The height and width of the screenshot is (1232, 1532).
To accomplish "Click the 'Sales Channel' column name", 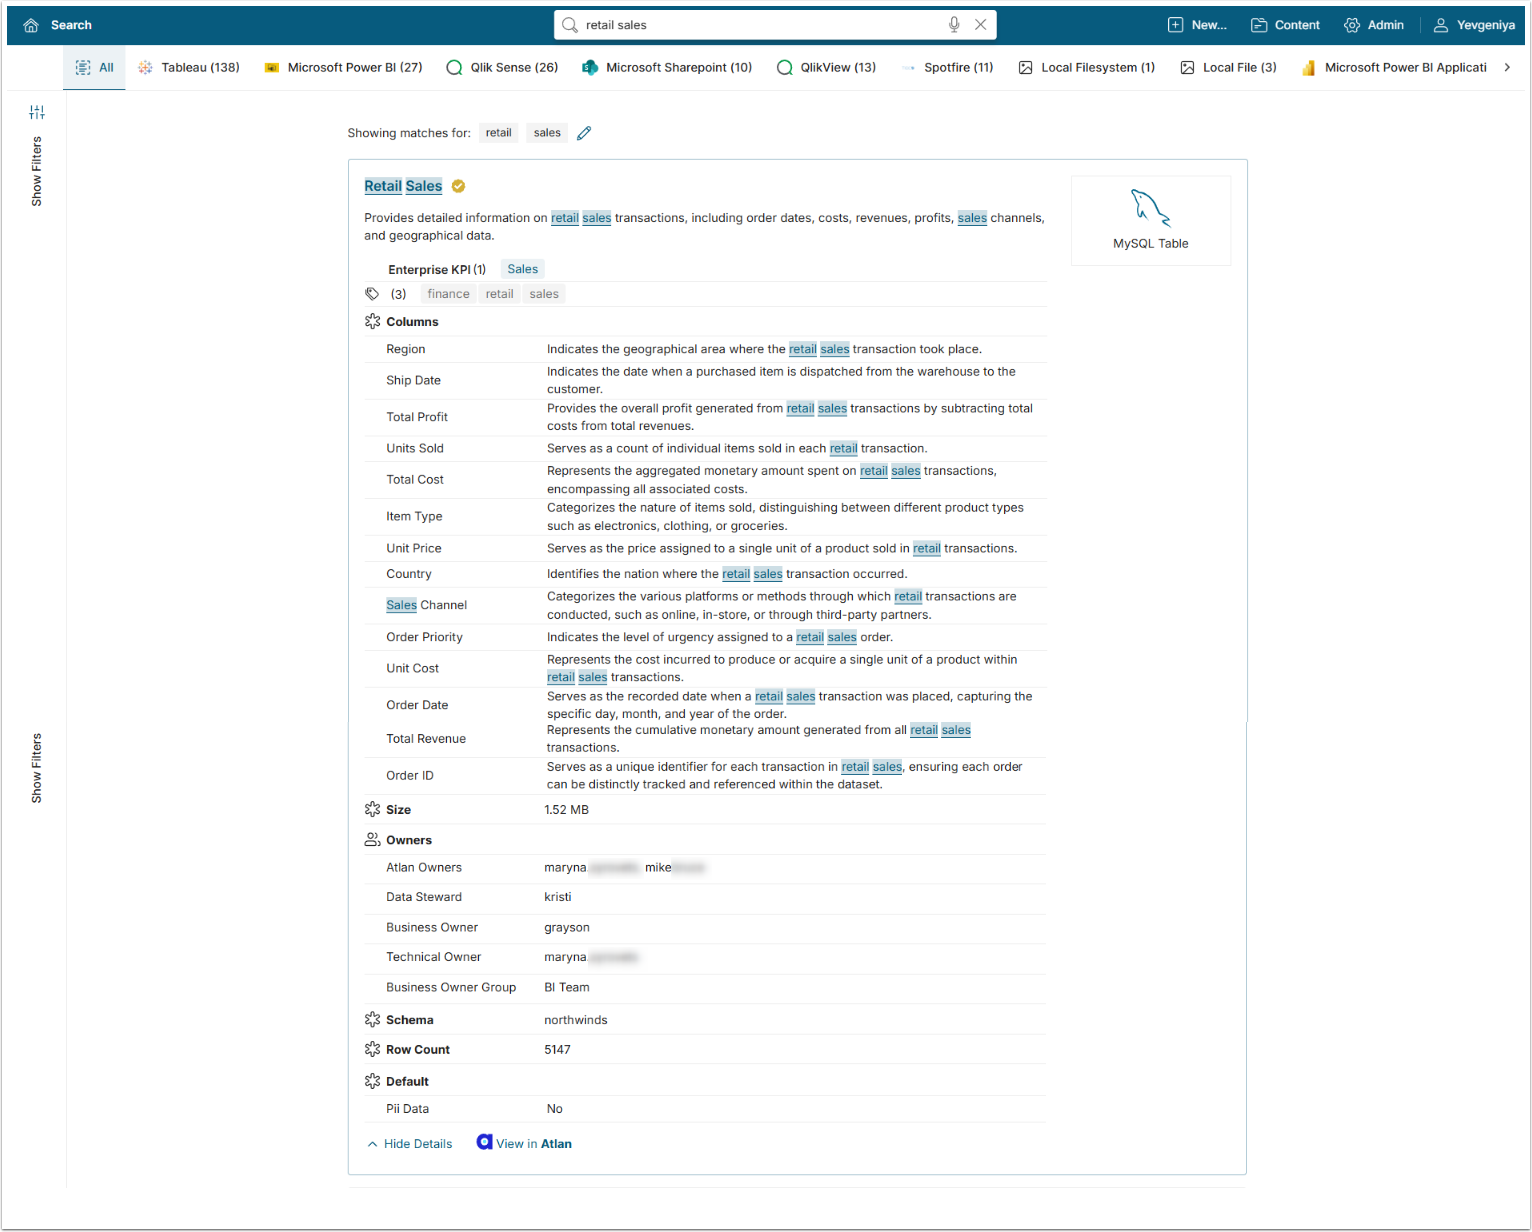I will 427,605.
